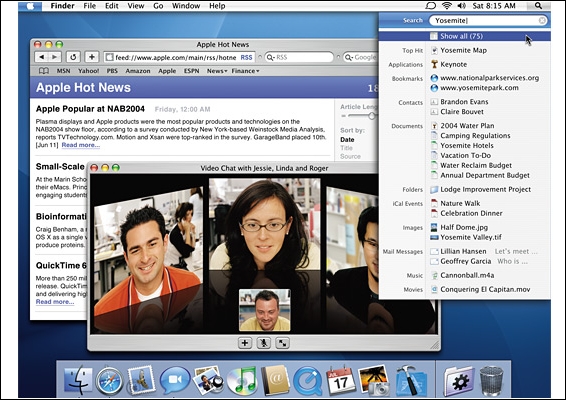Open the Amazon bookmark
The height and width of the screenshot is (400, 566).
tap(138, 71)
